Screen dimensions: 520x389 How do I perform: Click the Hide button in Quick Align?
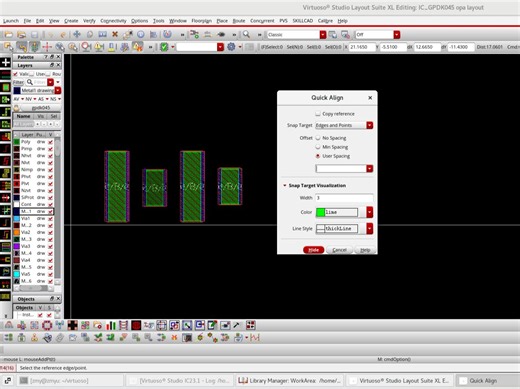tap(313, 250)
